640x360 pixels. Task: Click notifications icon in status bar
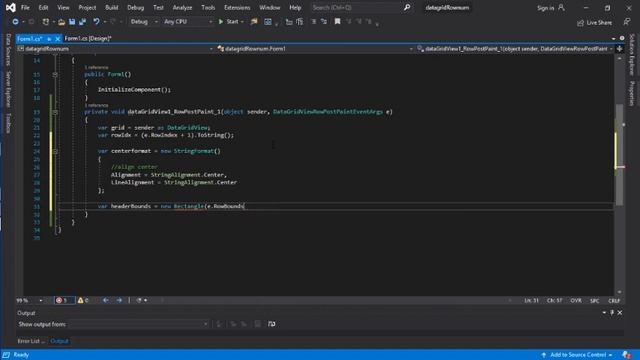pos(627,355)
